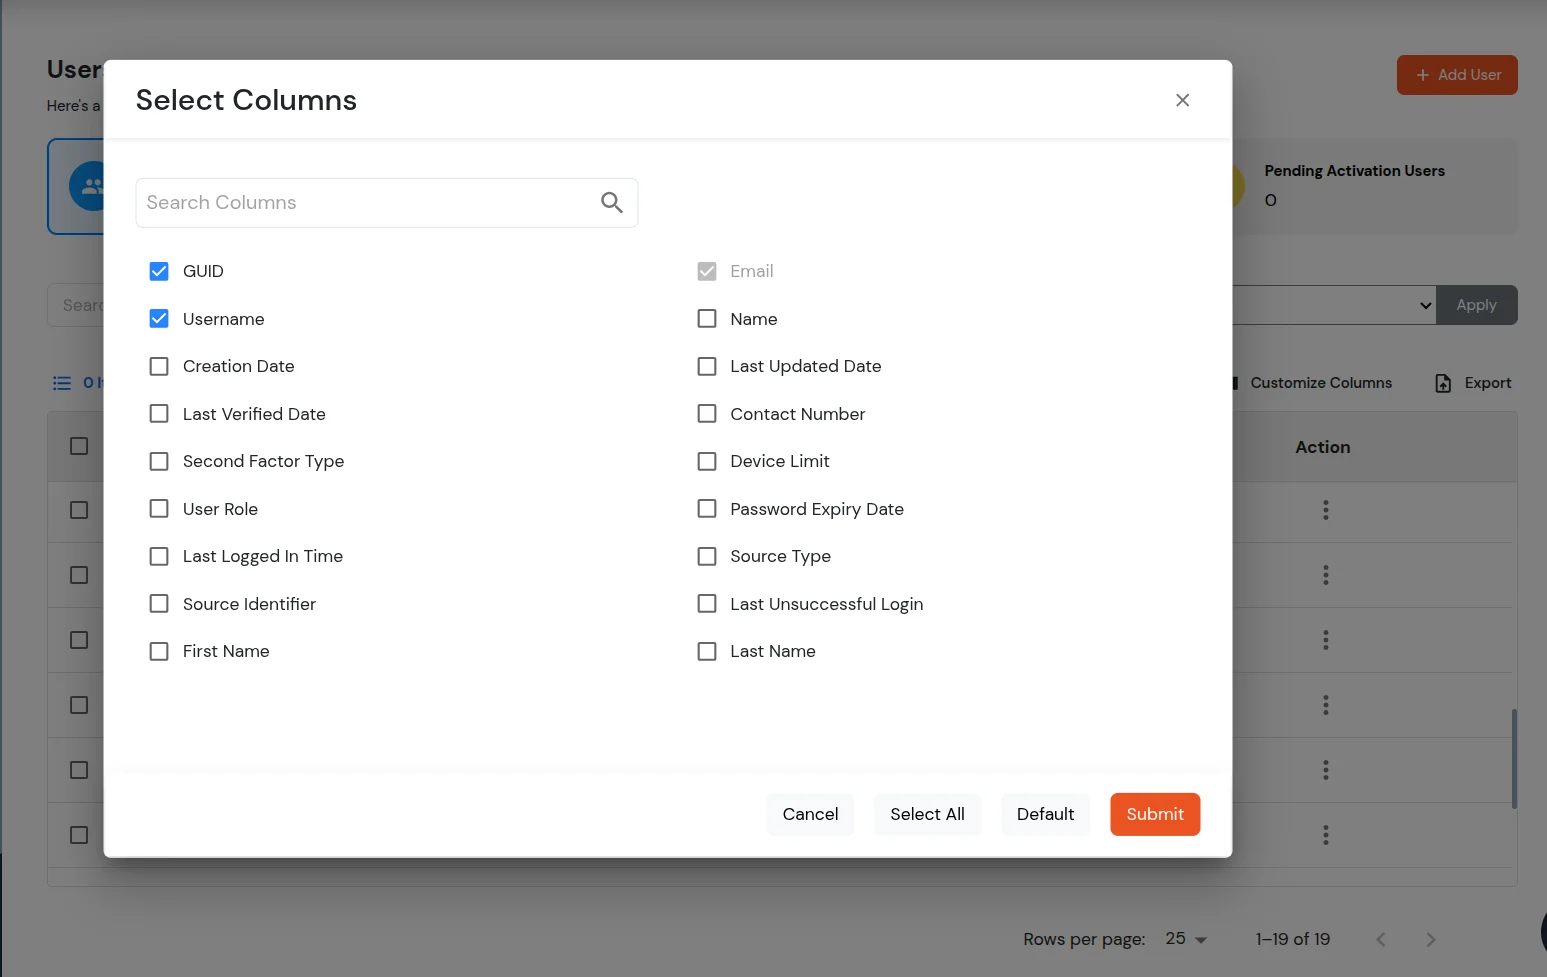The image size is (1547, 977).
Task: Select the blue list view icon
Action: [60, 383]
